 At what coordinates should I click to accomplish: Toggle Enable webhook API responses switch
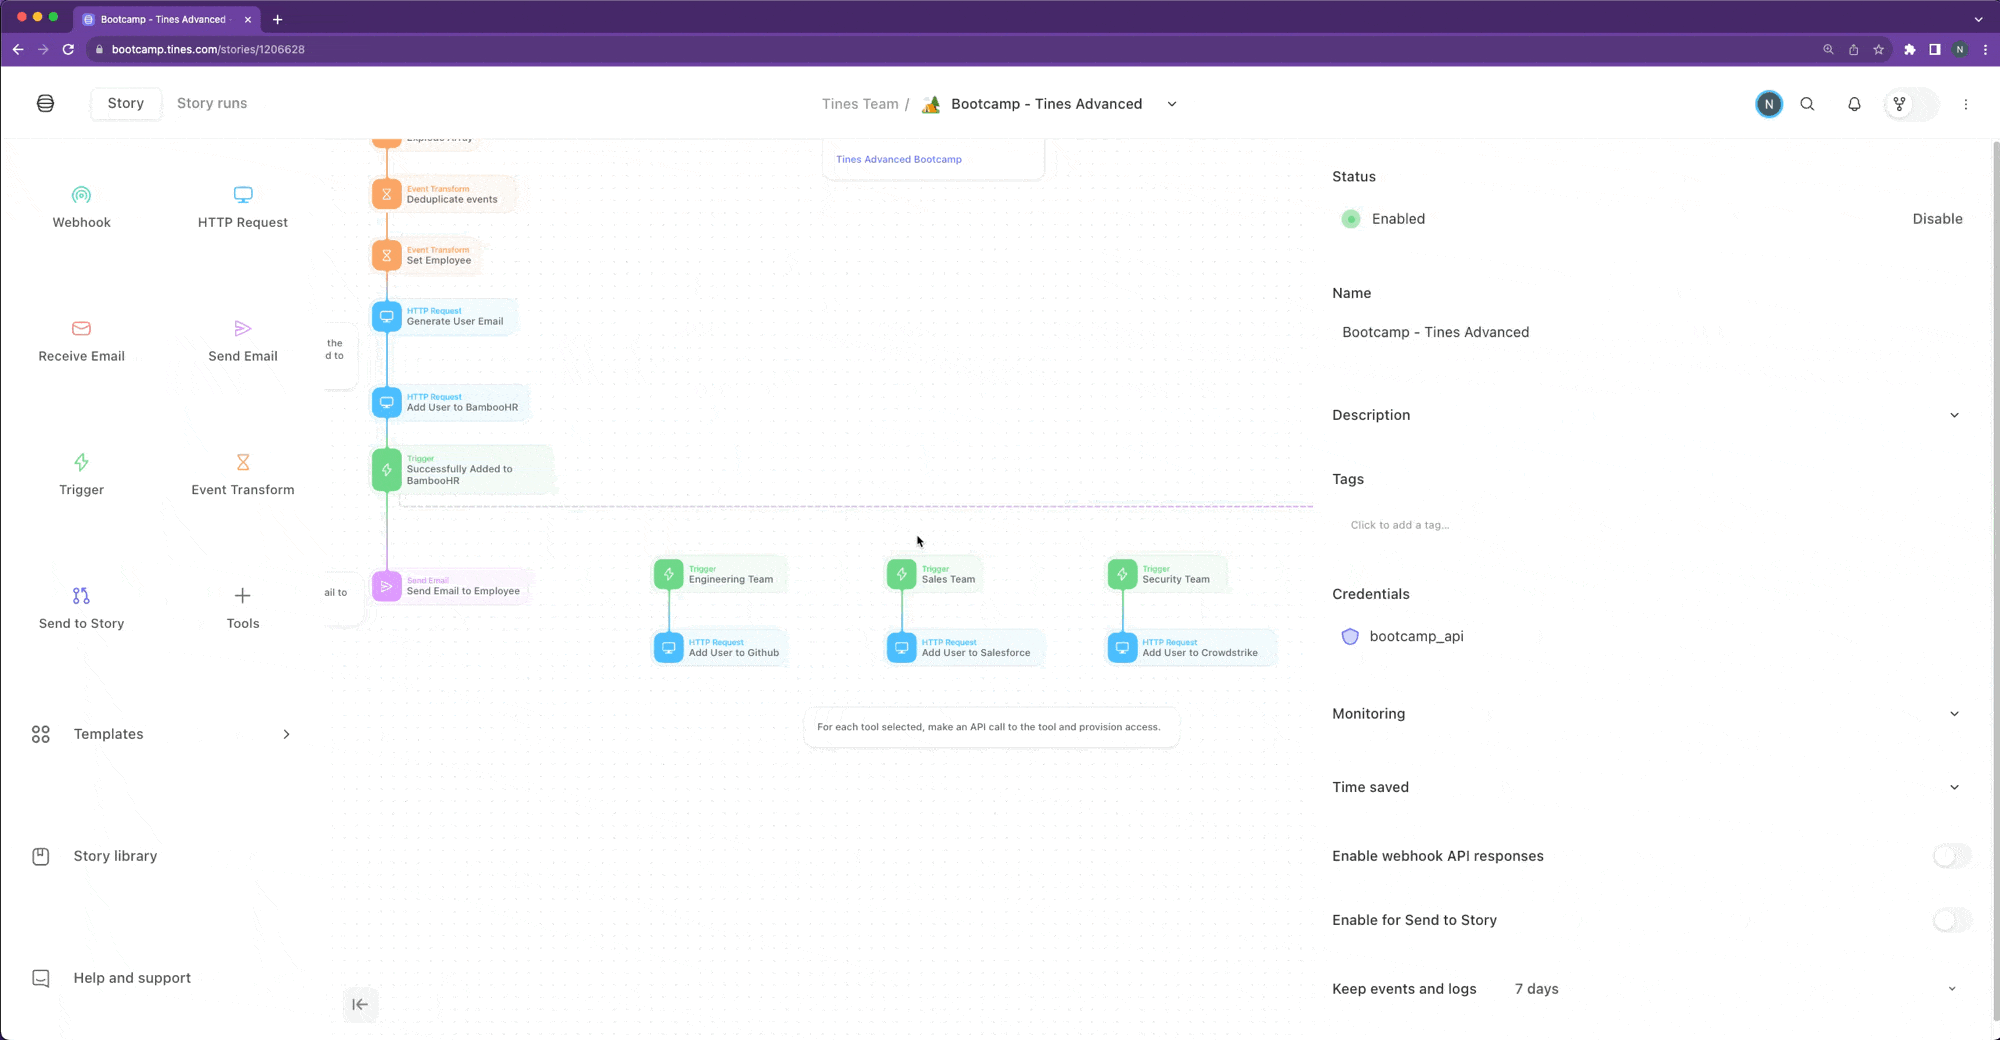click(x=1951, y=856)
